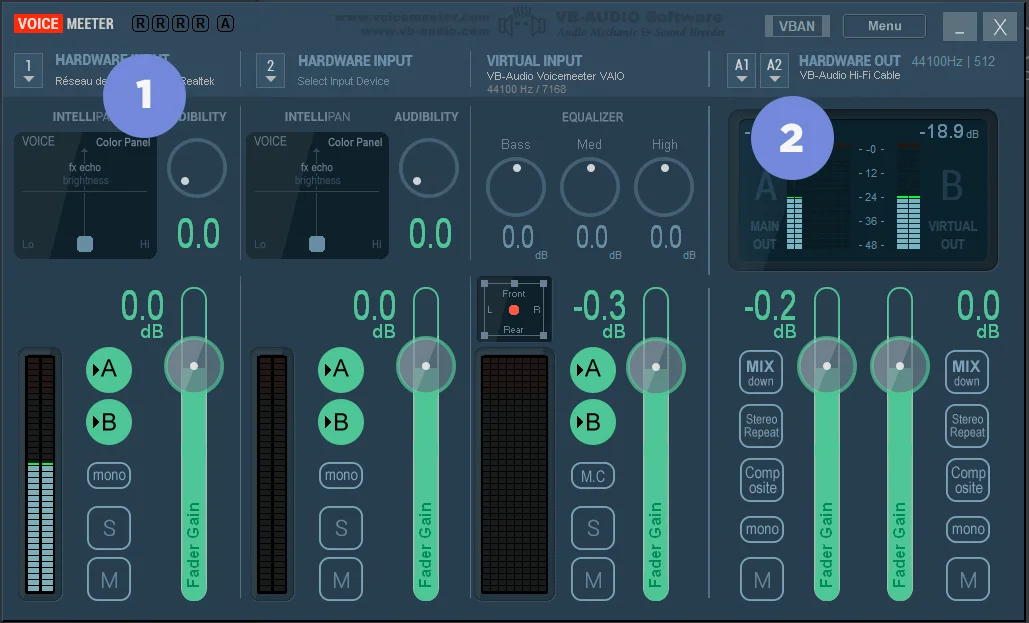The image size is (1029, 623).
Task: Enable mono on Hardware Input 2
Action: coord(341,475)
